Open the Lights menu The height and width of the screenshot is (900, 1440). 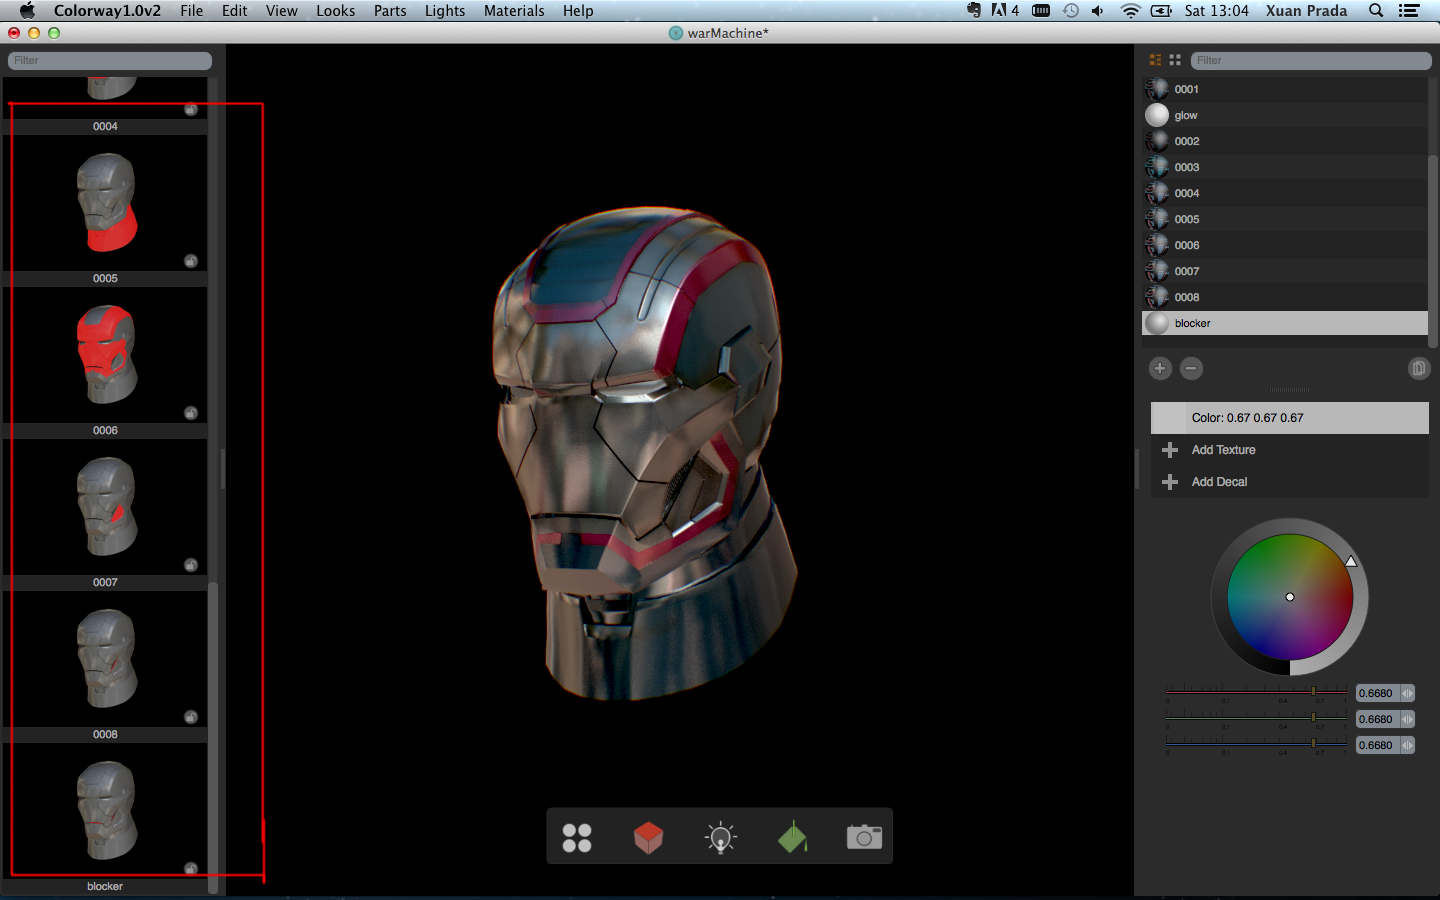(445, 10)
